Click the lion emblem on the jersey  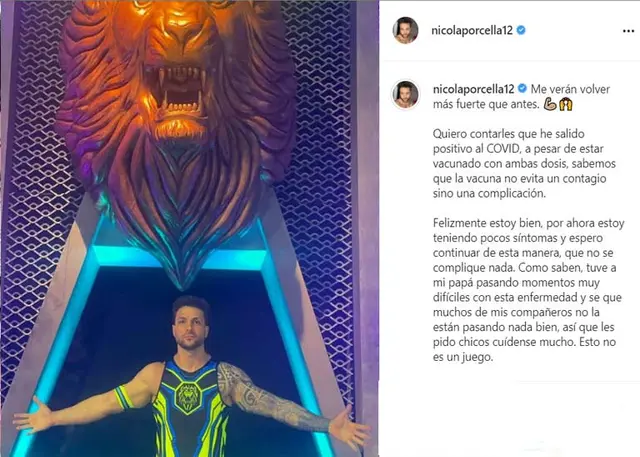pos(188,397)
